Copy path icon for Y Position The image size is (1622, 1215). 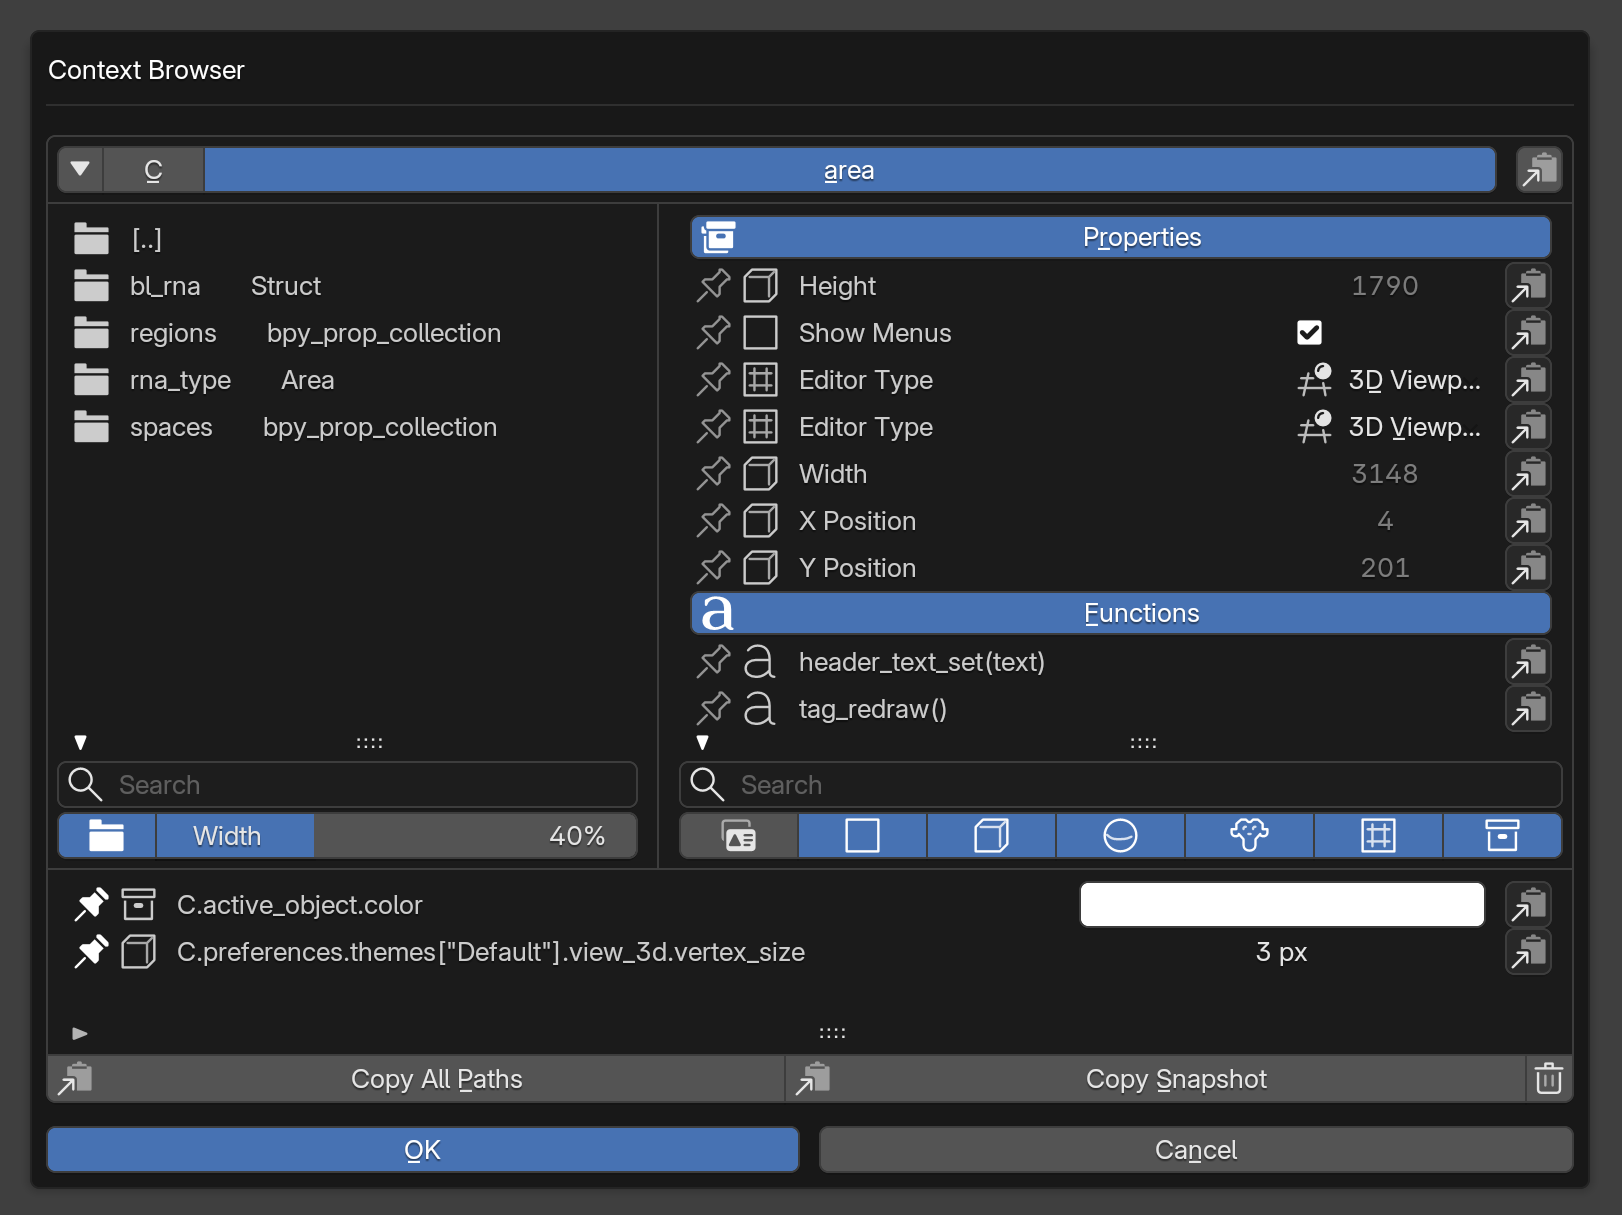tap(1529, 568)
